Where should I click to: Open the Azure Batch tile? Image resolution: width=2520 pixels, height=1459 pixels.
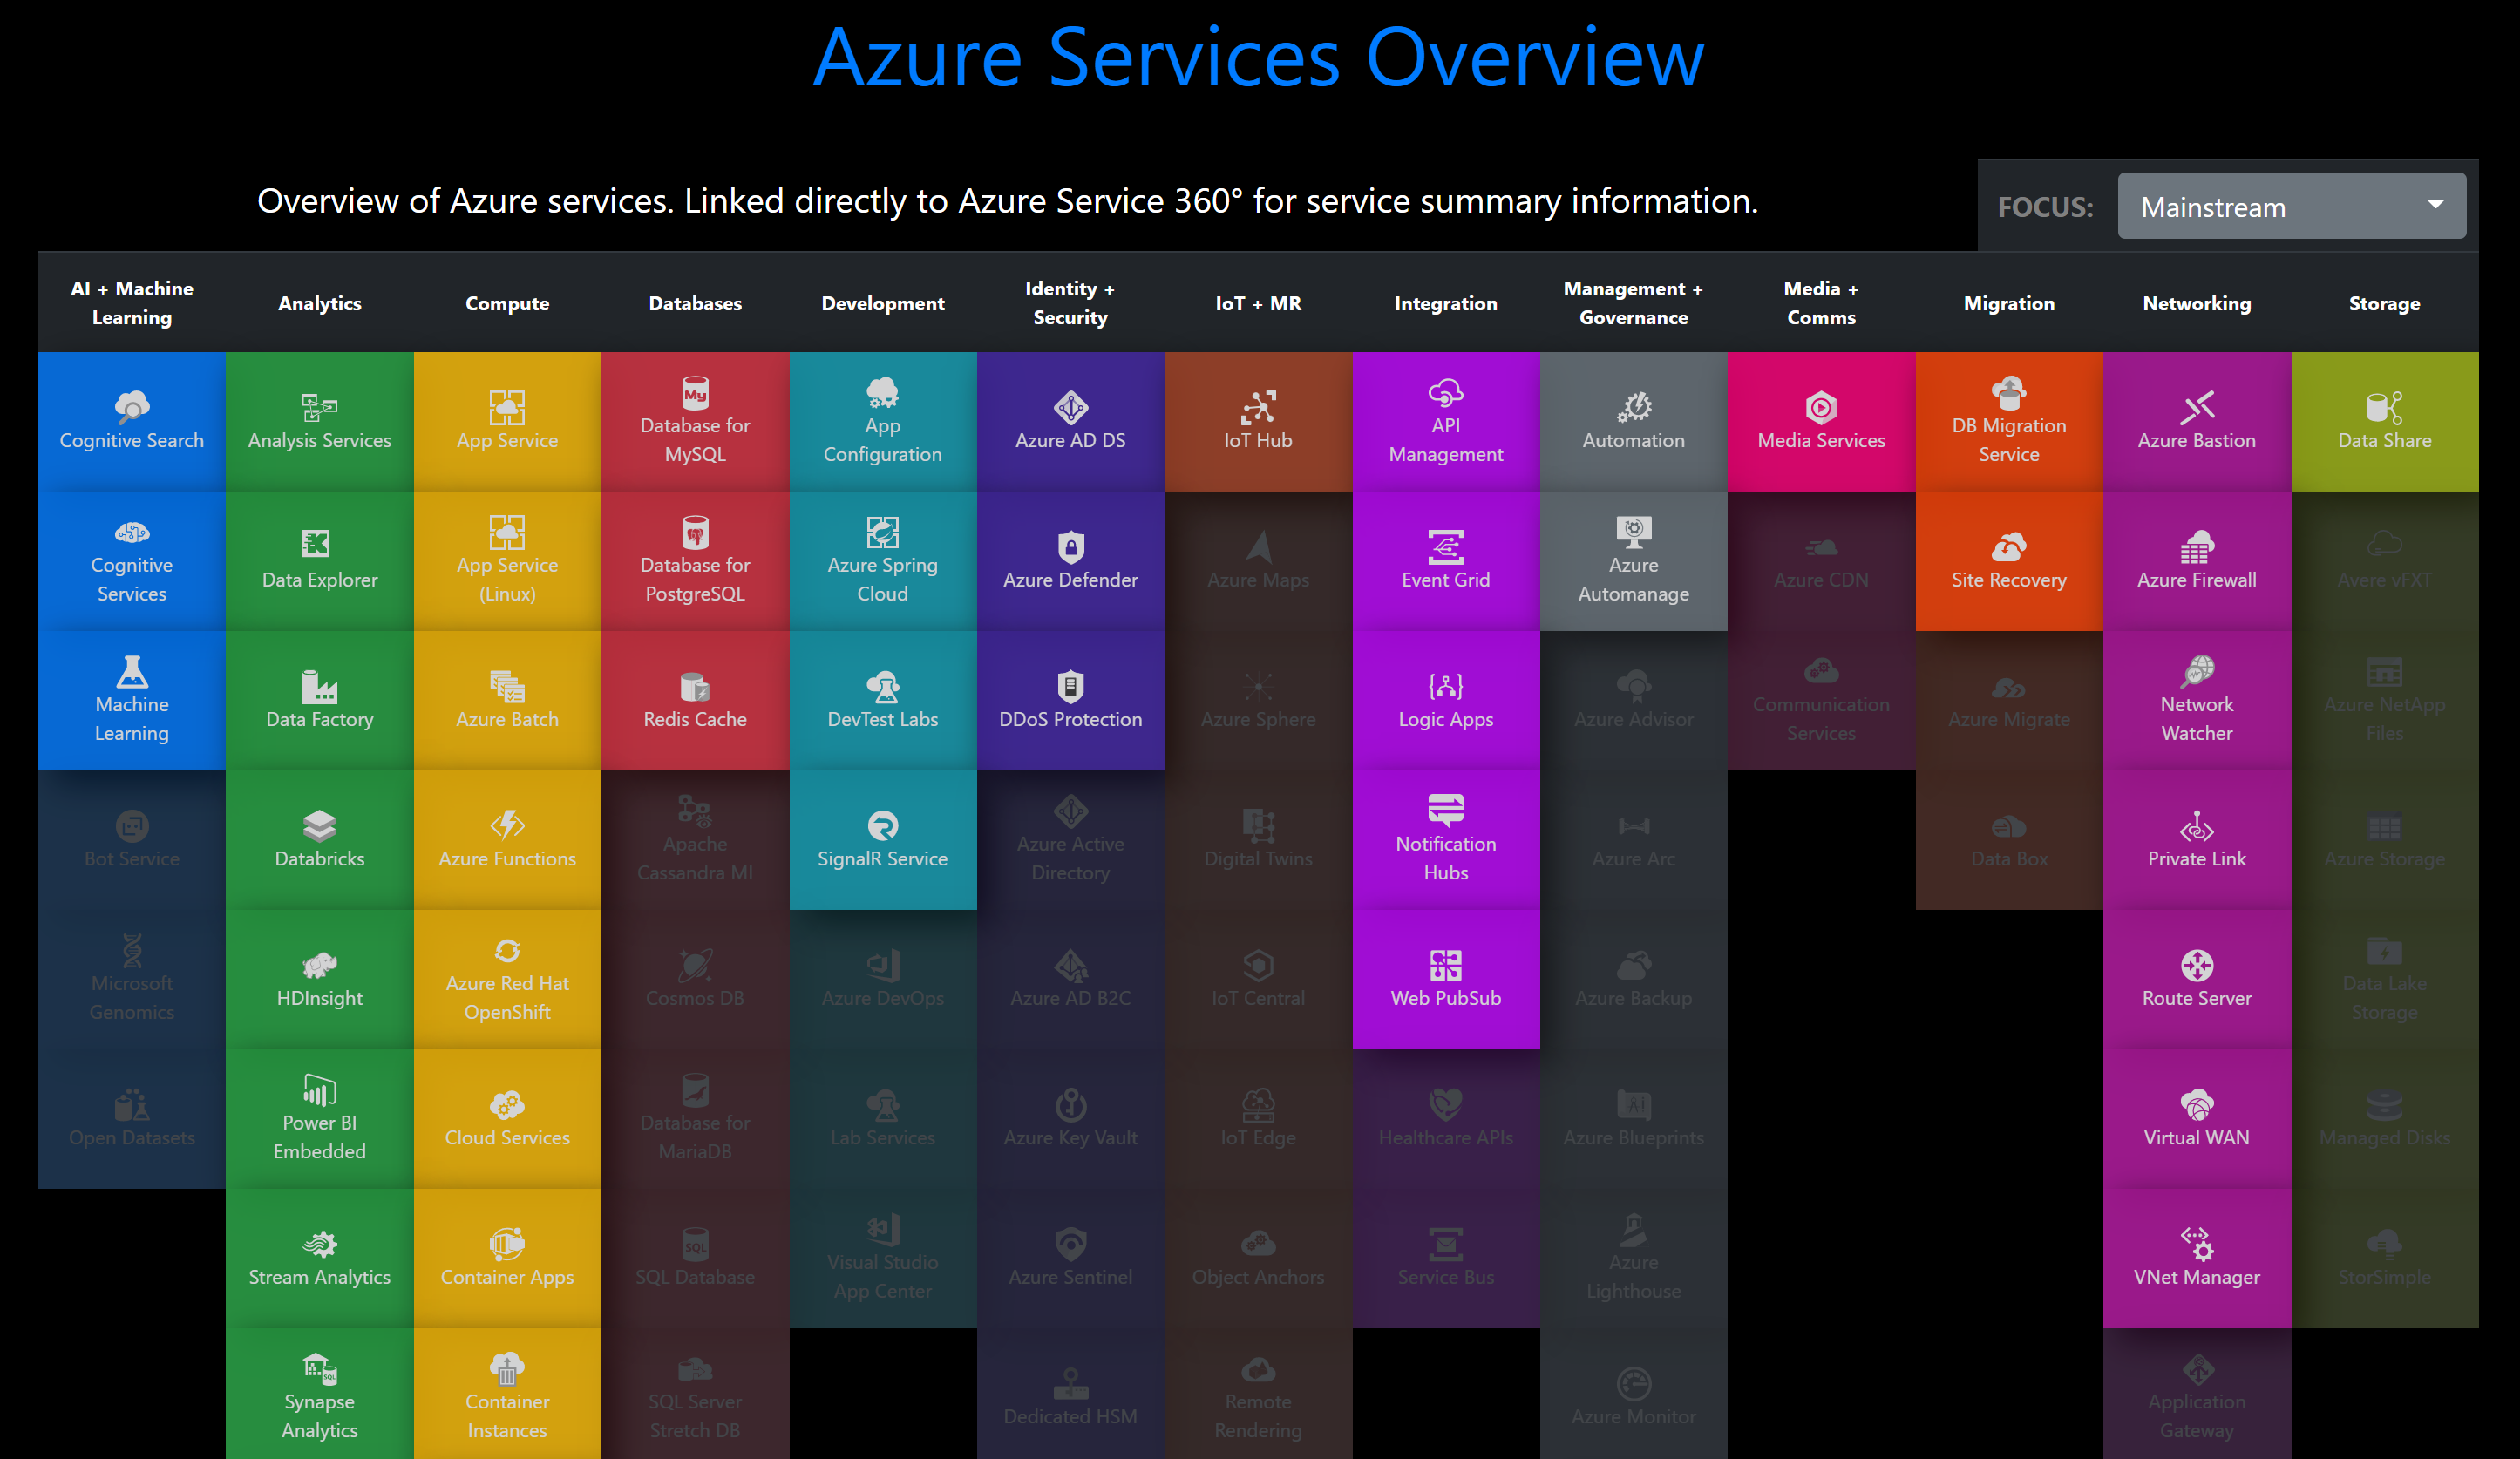pyautogui.click(x=507, y=700)
